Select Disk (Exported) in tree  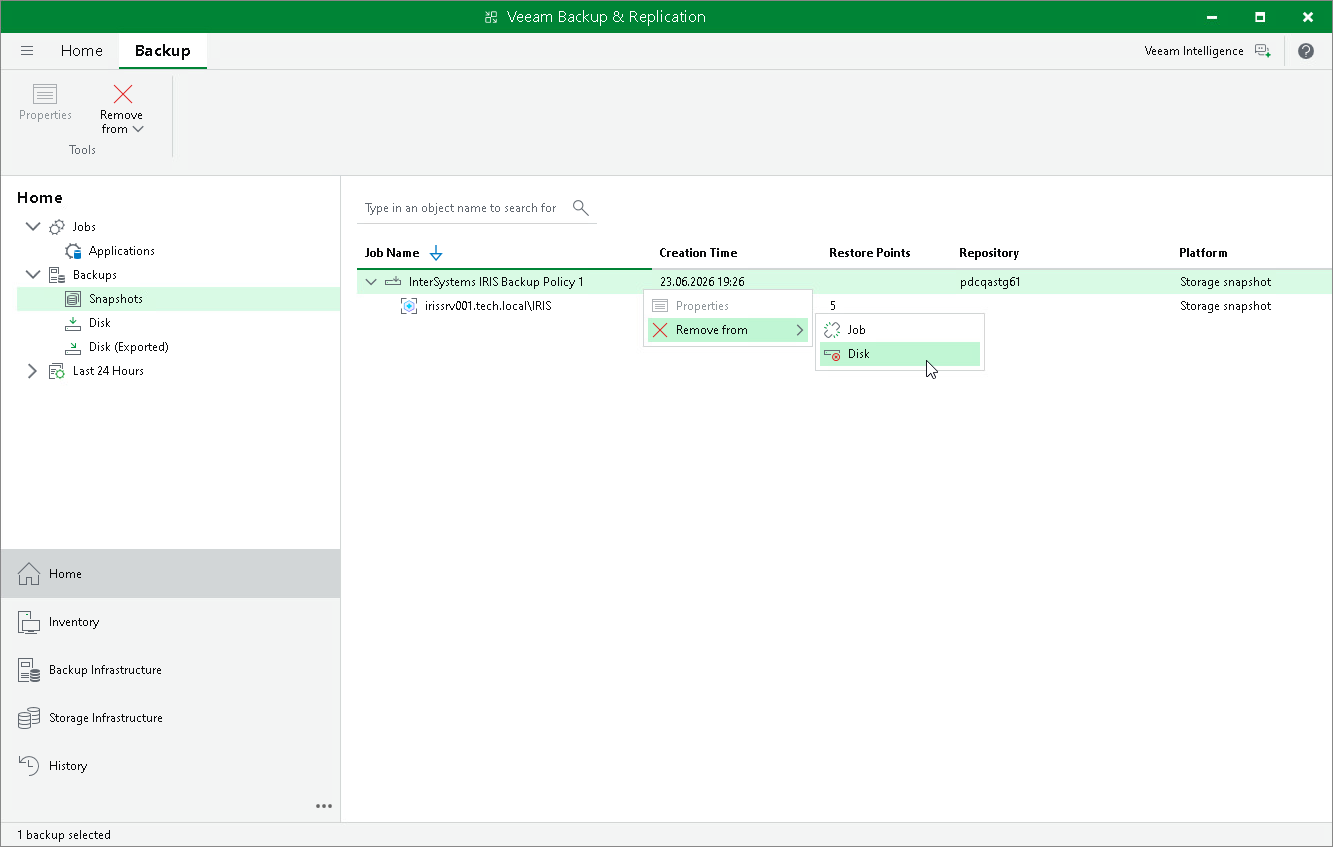point(128,347)
